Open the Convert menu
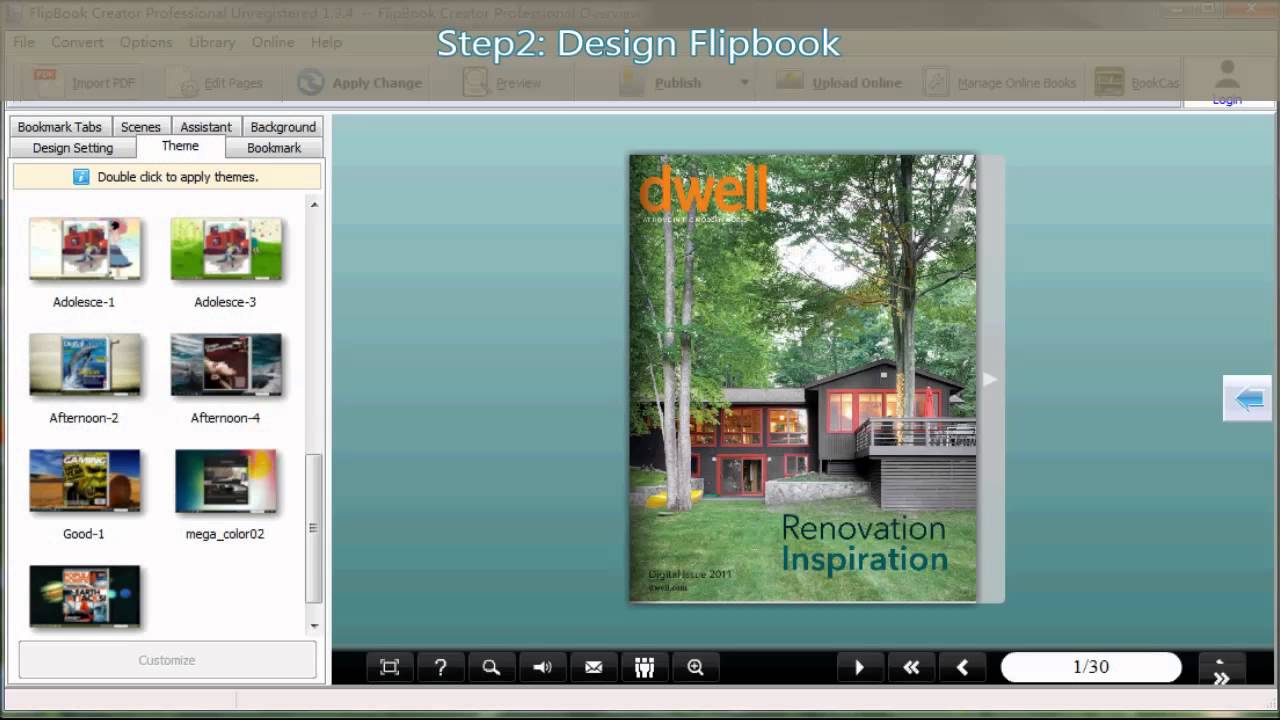The width and height of the screenshot is (1280, 720). pyautogui.click(x=77, y=42)
